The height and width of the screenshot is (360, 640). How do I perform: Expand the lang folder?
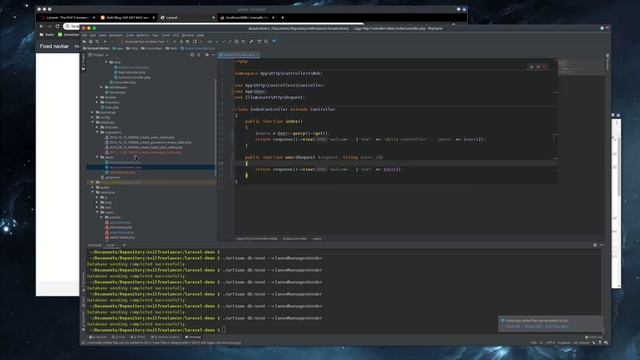(97, 202)
